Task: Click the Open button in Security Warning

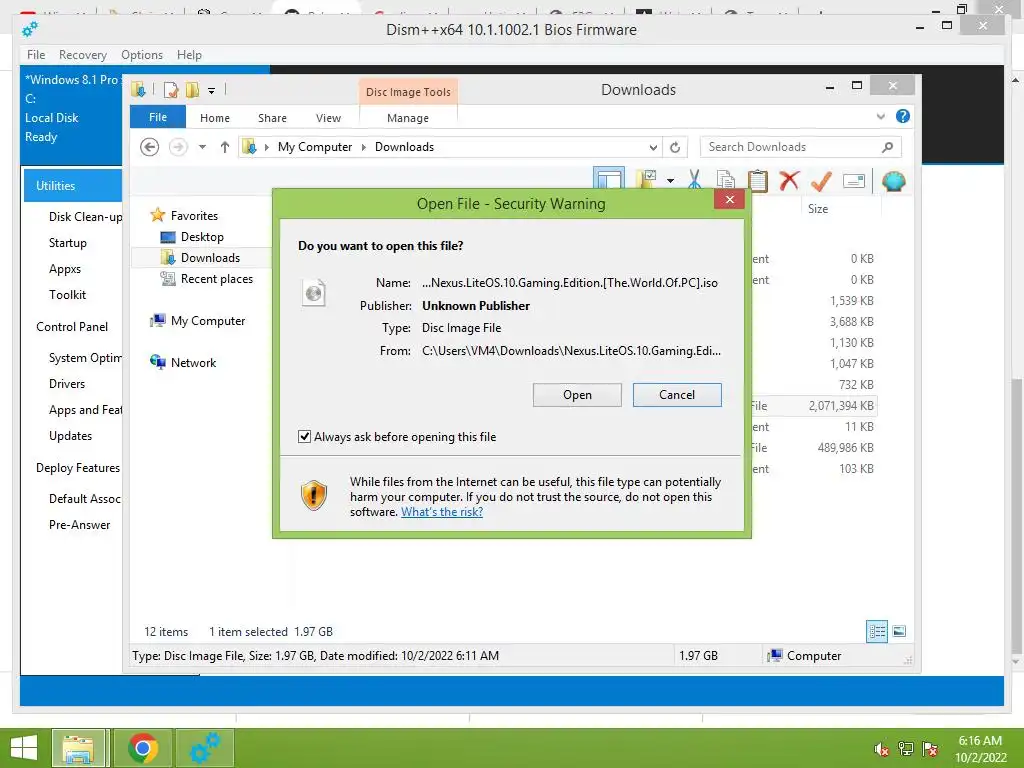Action: [577, 395]
